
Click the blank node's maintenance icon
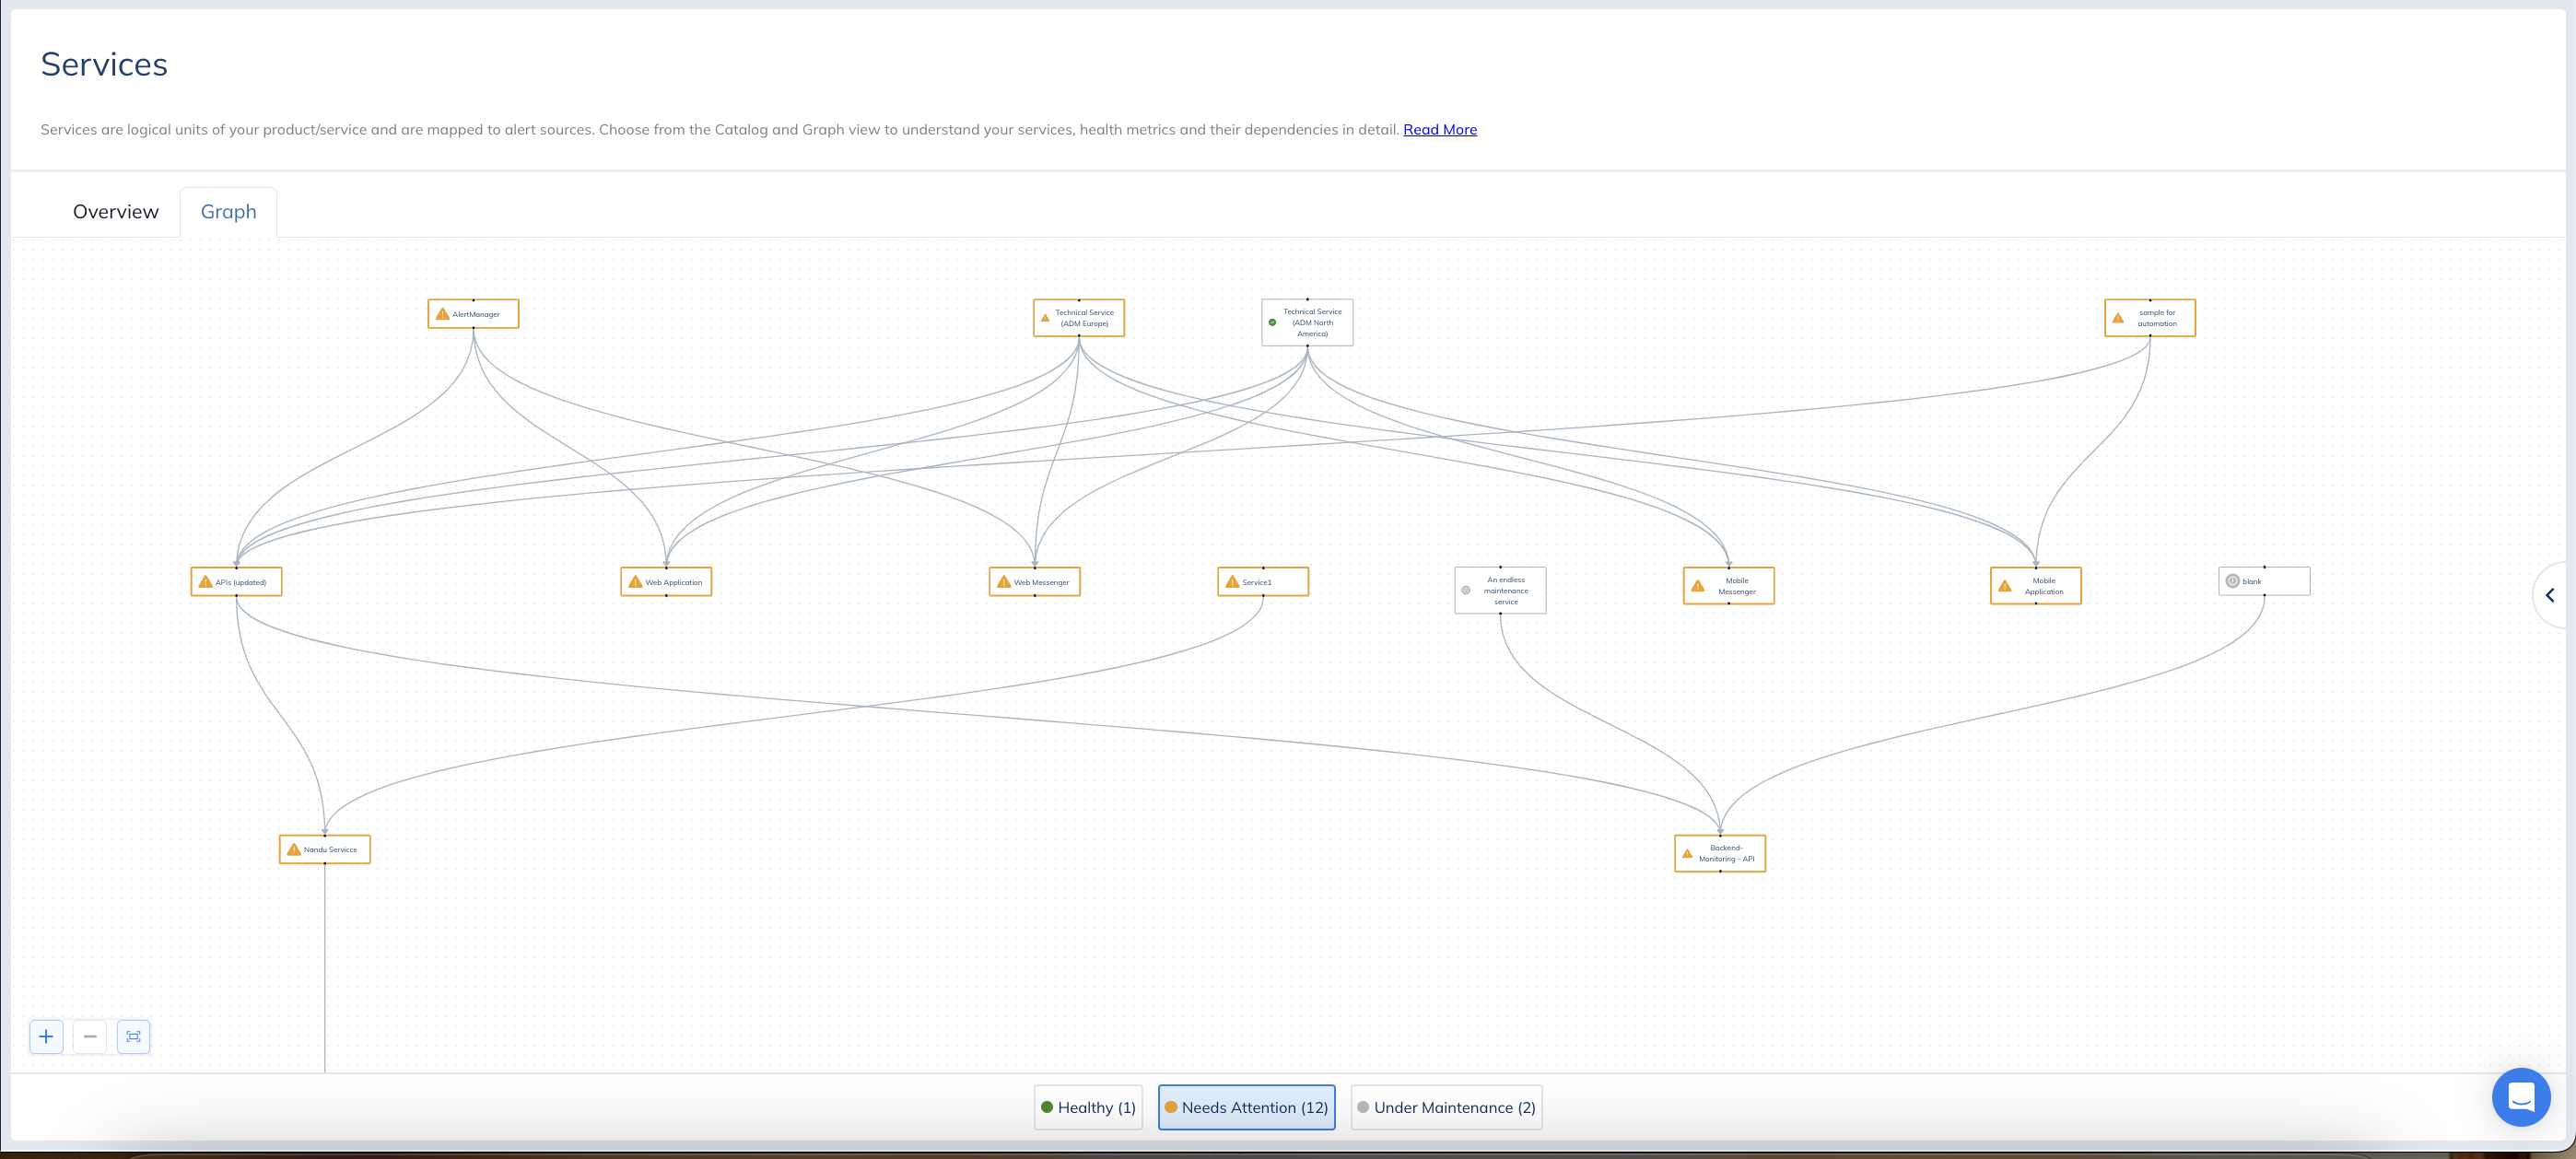pos(2232,581)
